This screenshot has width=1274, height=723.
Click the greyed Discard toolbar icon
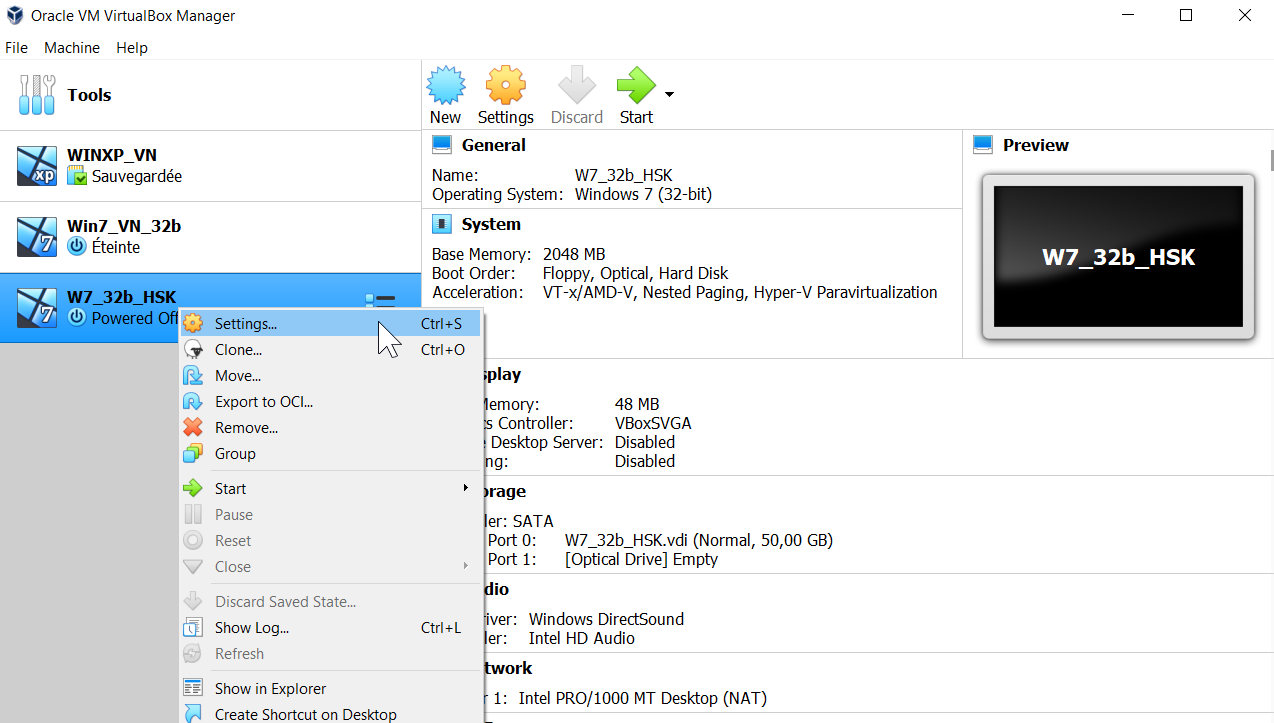577,86
